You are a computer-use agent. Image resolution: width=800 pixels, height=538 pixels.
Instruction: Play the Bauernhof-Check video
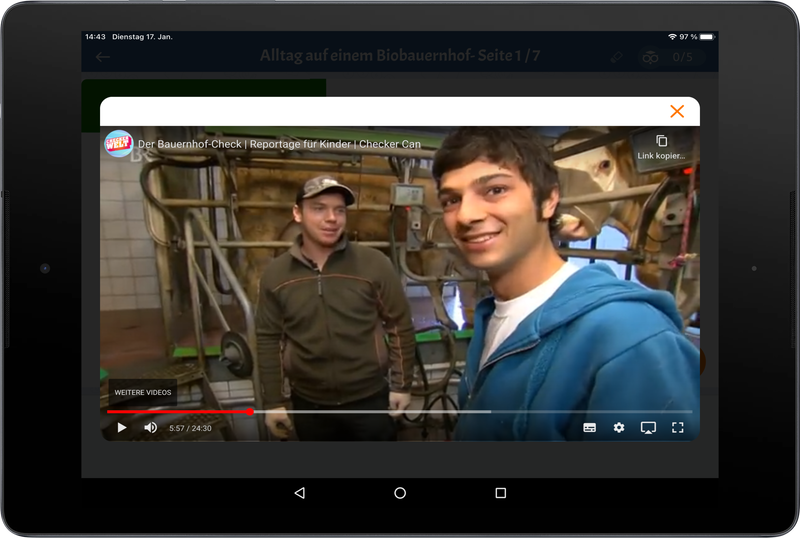pyautogui.click(x=122, y=428)
